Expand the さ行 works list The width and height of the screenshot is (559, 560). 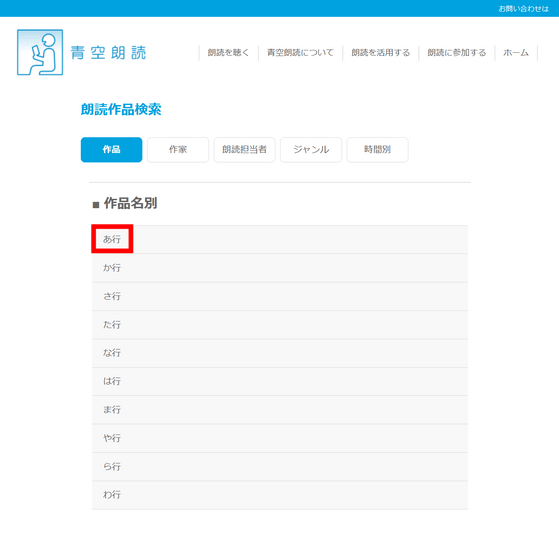(x=280, y=296)
